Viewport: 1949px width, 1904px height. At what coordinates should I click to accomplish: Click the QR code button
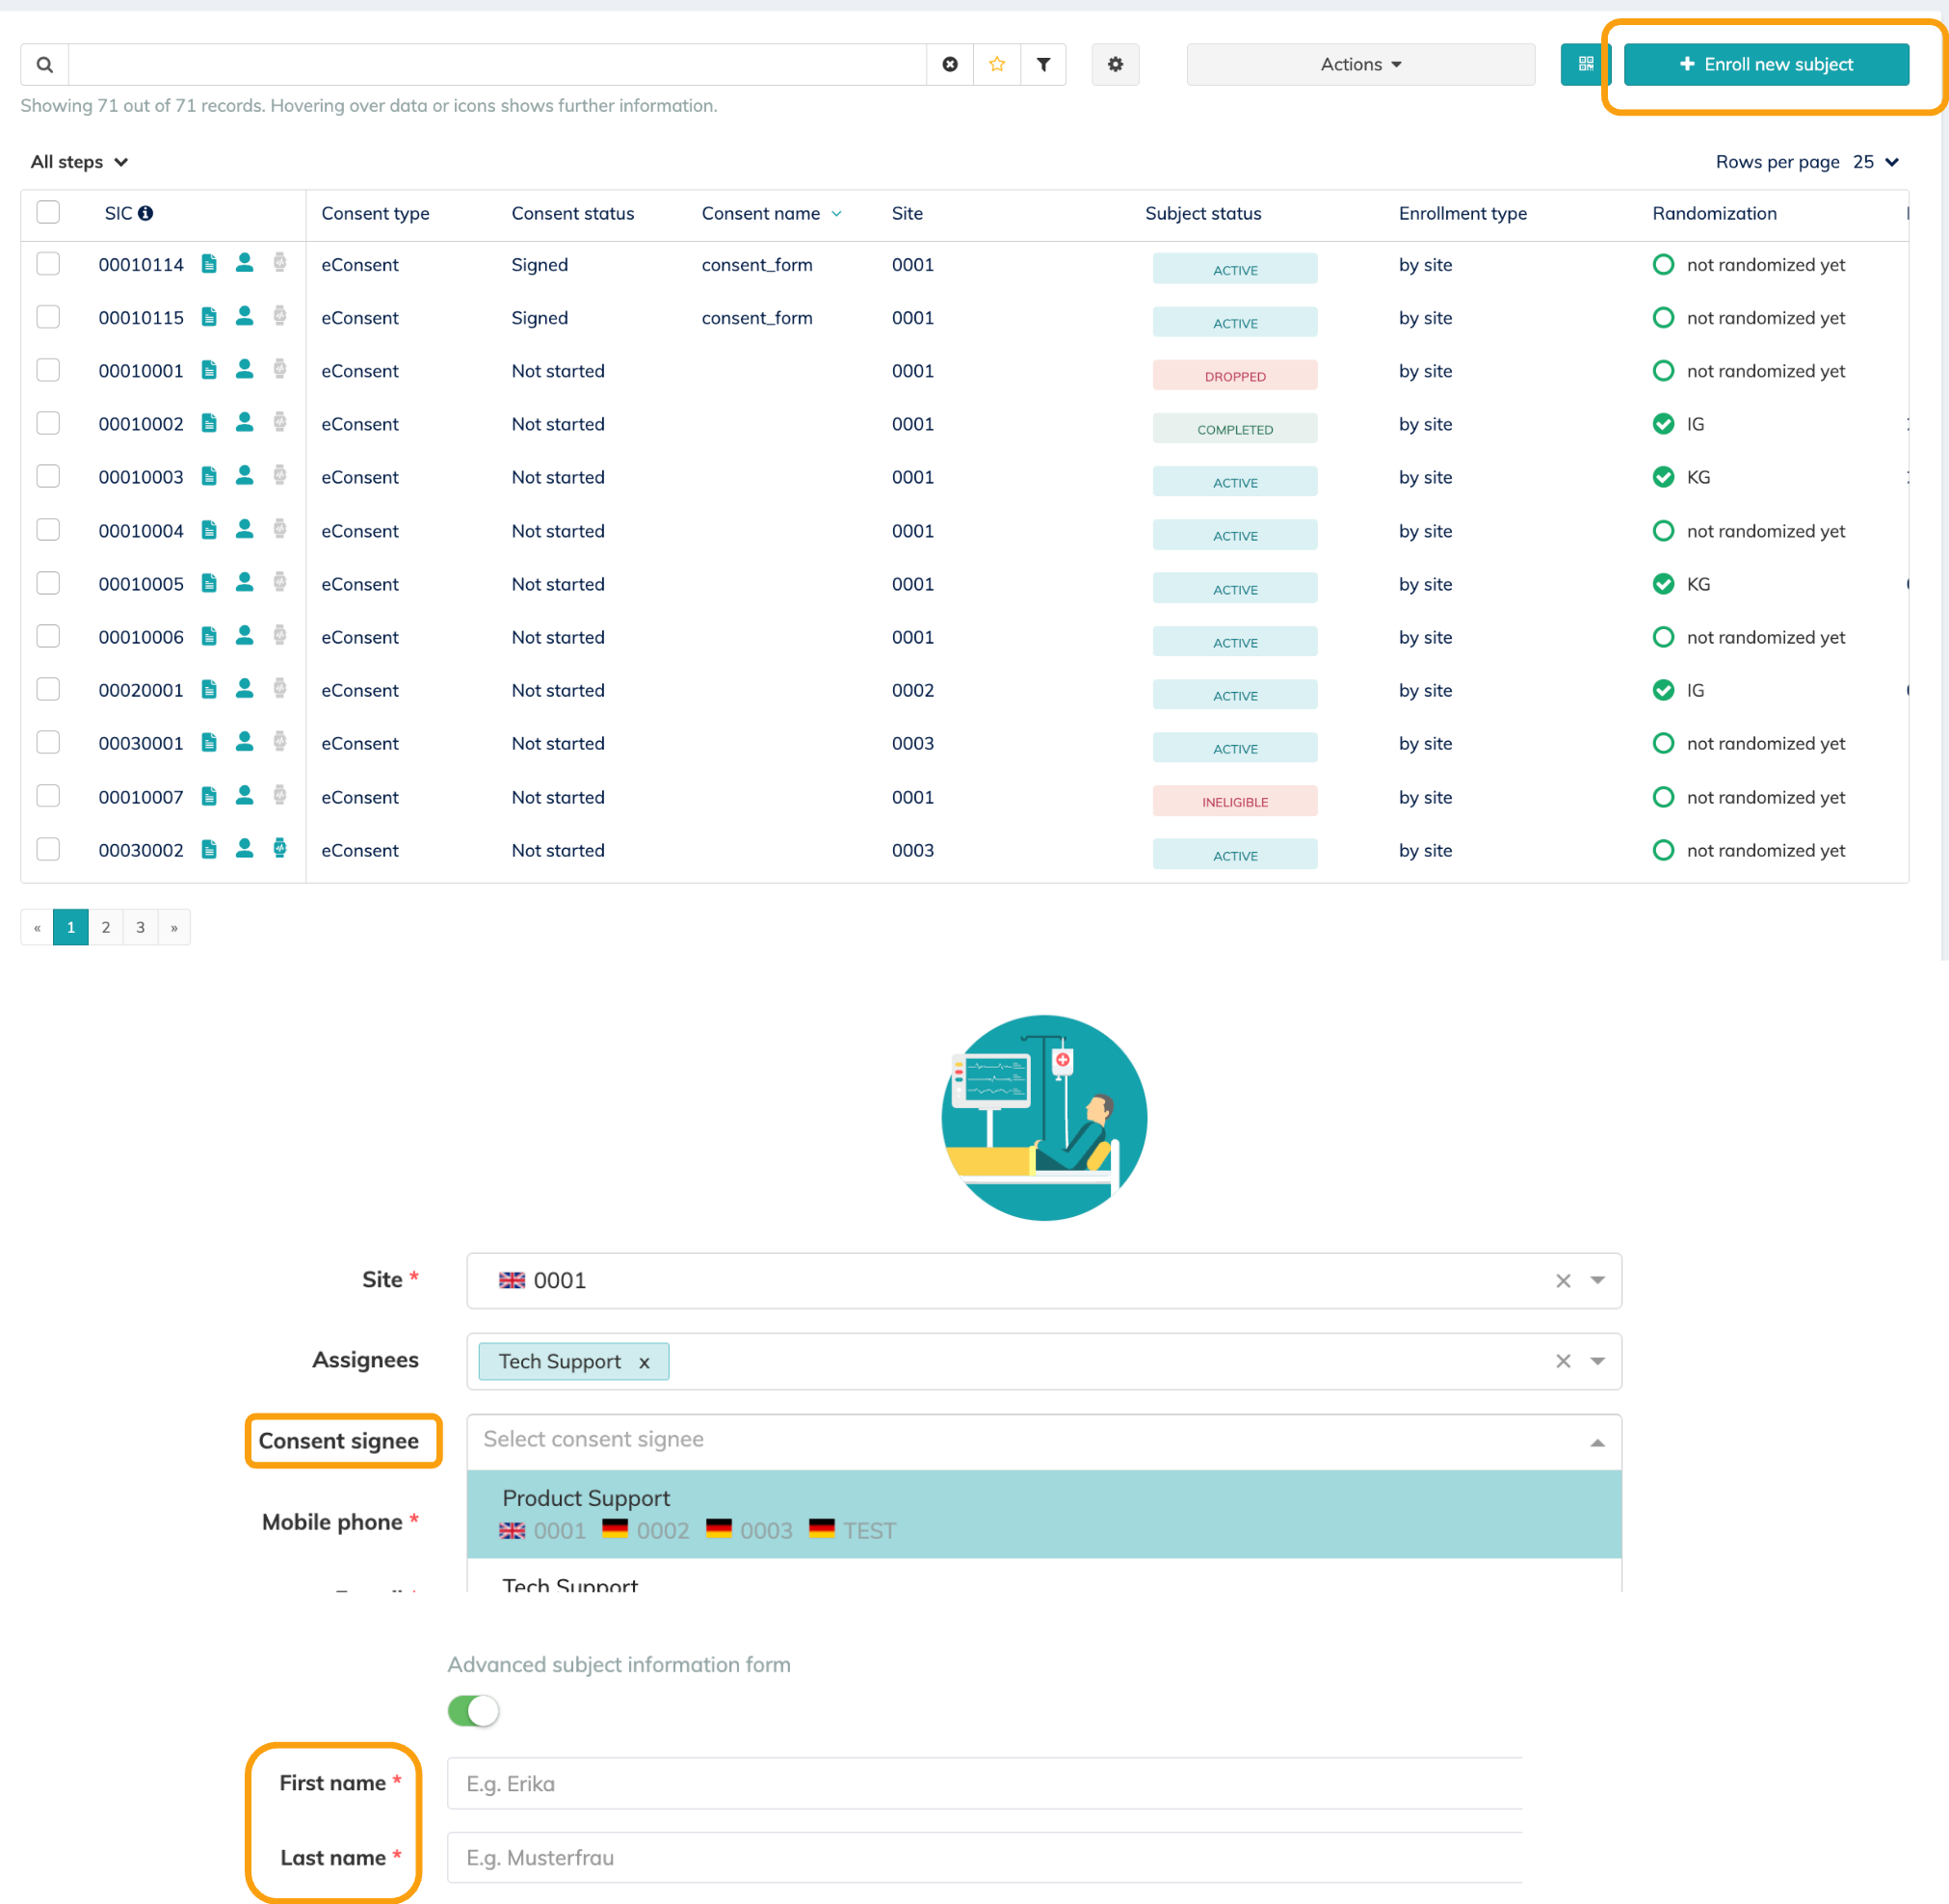(1585, 64)
